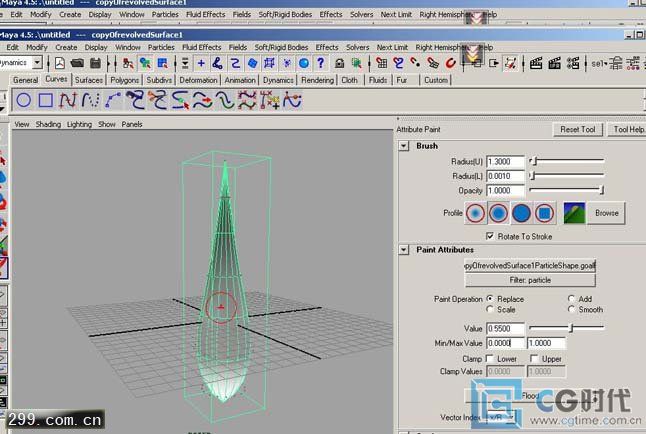Click the paint Value slider
This screenshot has width=646, height=434.
click(566, 328)
